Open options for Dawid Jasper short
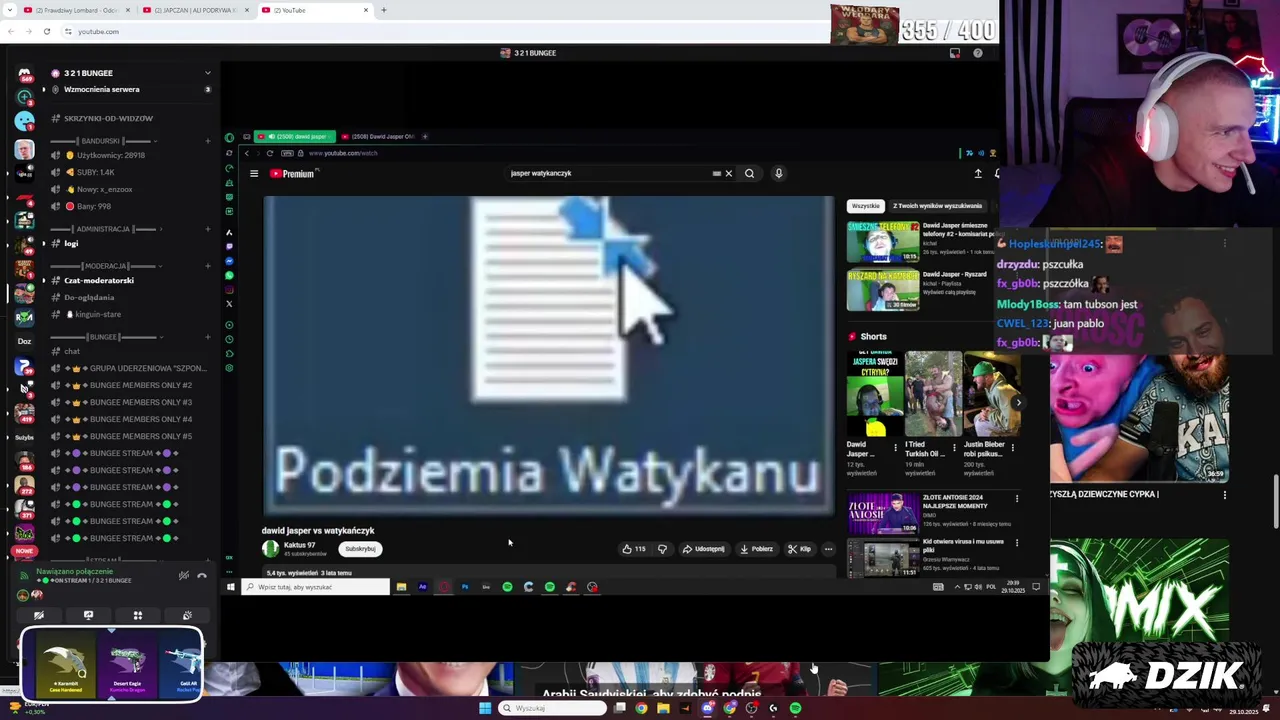The height and width of the screenshot is (720, 1280). click(x=895, y=448)
